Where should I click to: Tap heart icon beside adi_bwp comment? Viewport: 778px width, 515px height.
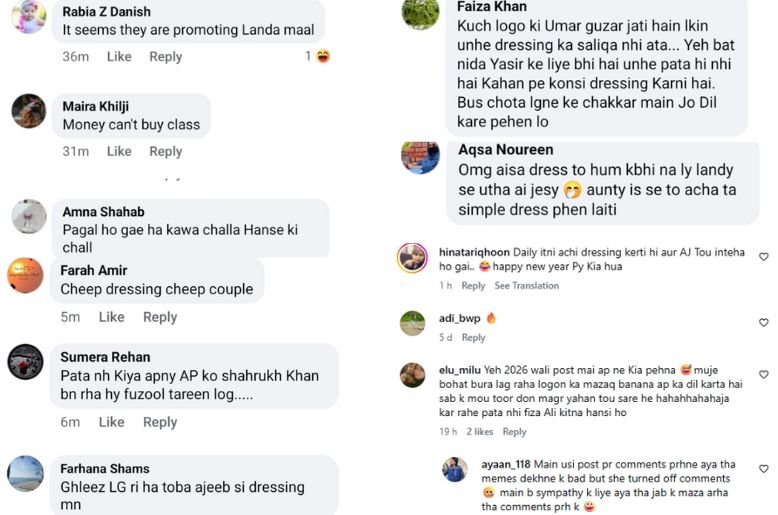click(x=764, y=322)
